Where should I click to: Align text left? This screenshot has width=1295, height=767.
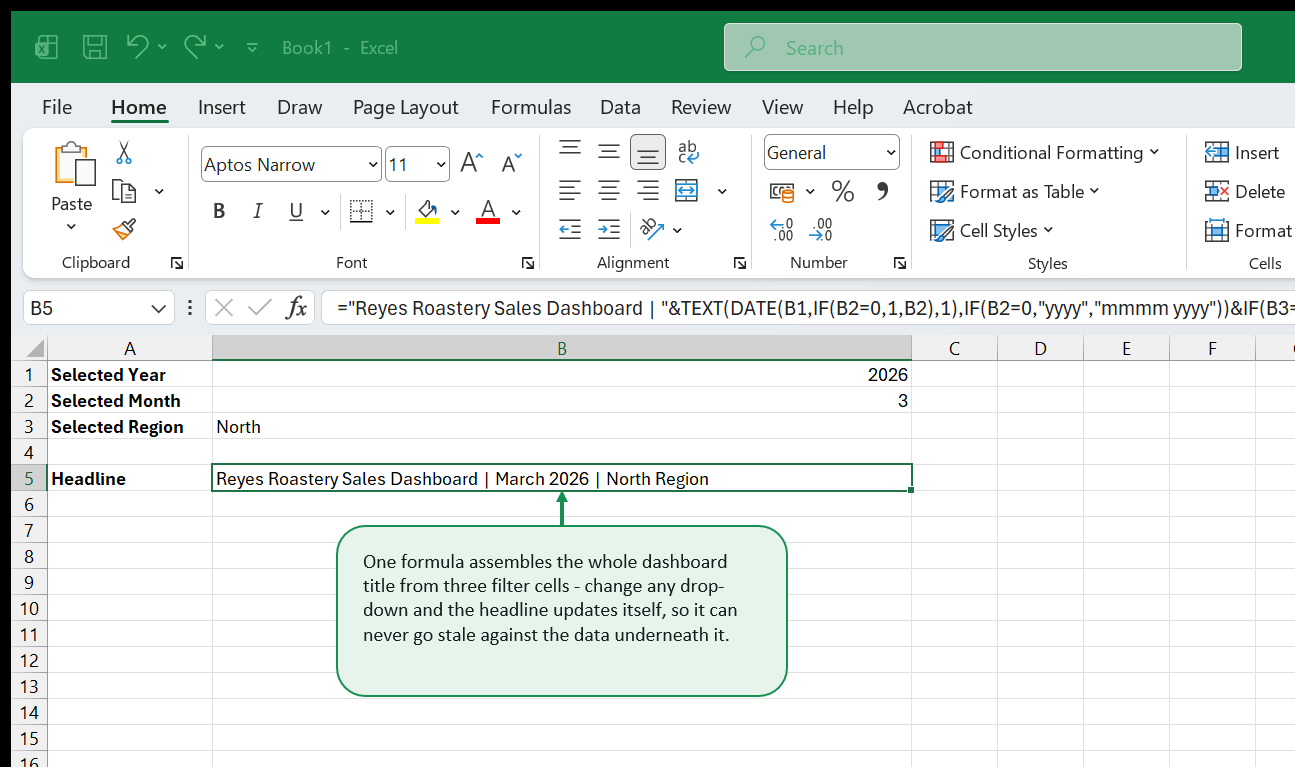pyautogui.click(x=570, y=190)
